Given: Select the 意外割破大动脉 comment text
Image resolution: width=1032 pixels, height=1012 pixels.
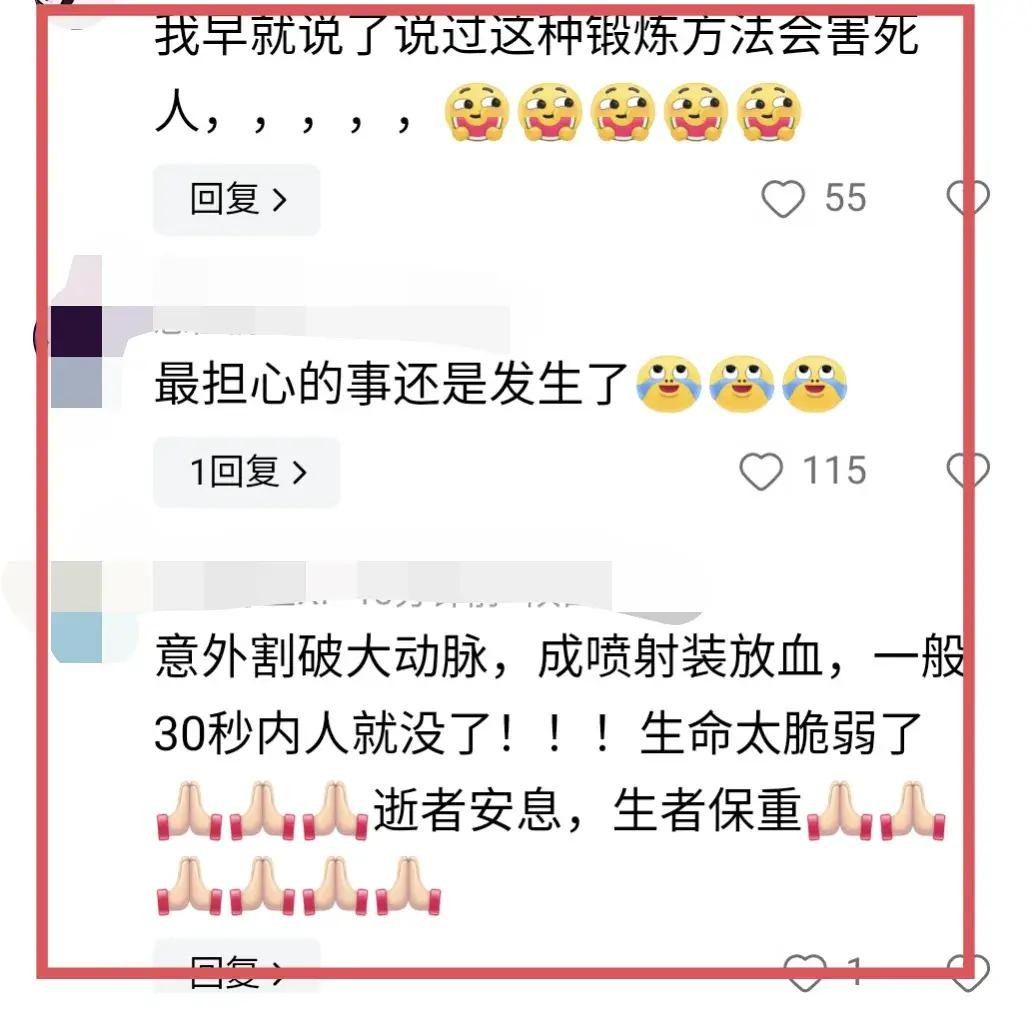Looking at the screenshot, I should [x=559, y=773].
